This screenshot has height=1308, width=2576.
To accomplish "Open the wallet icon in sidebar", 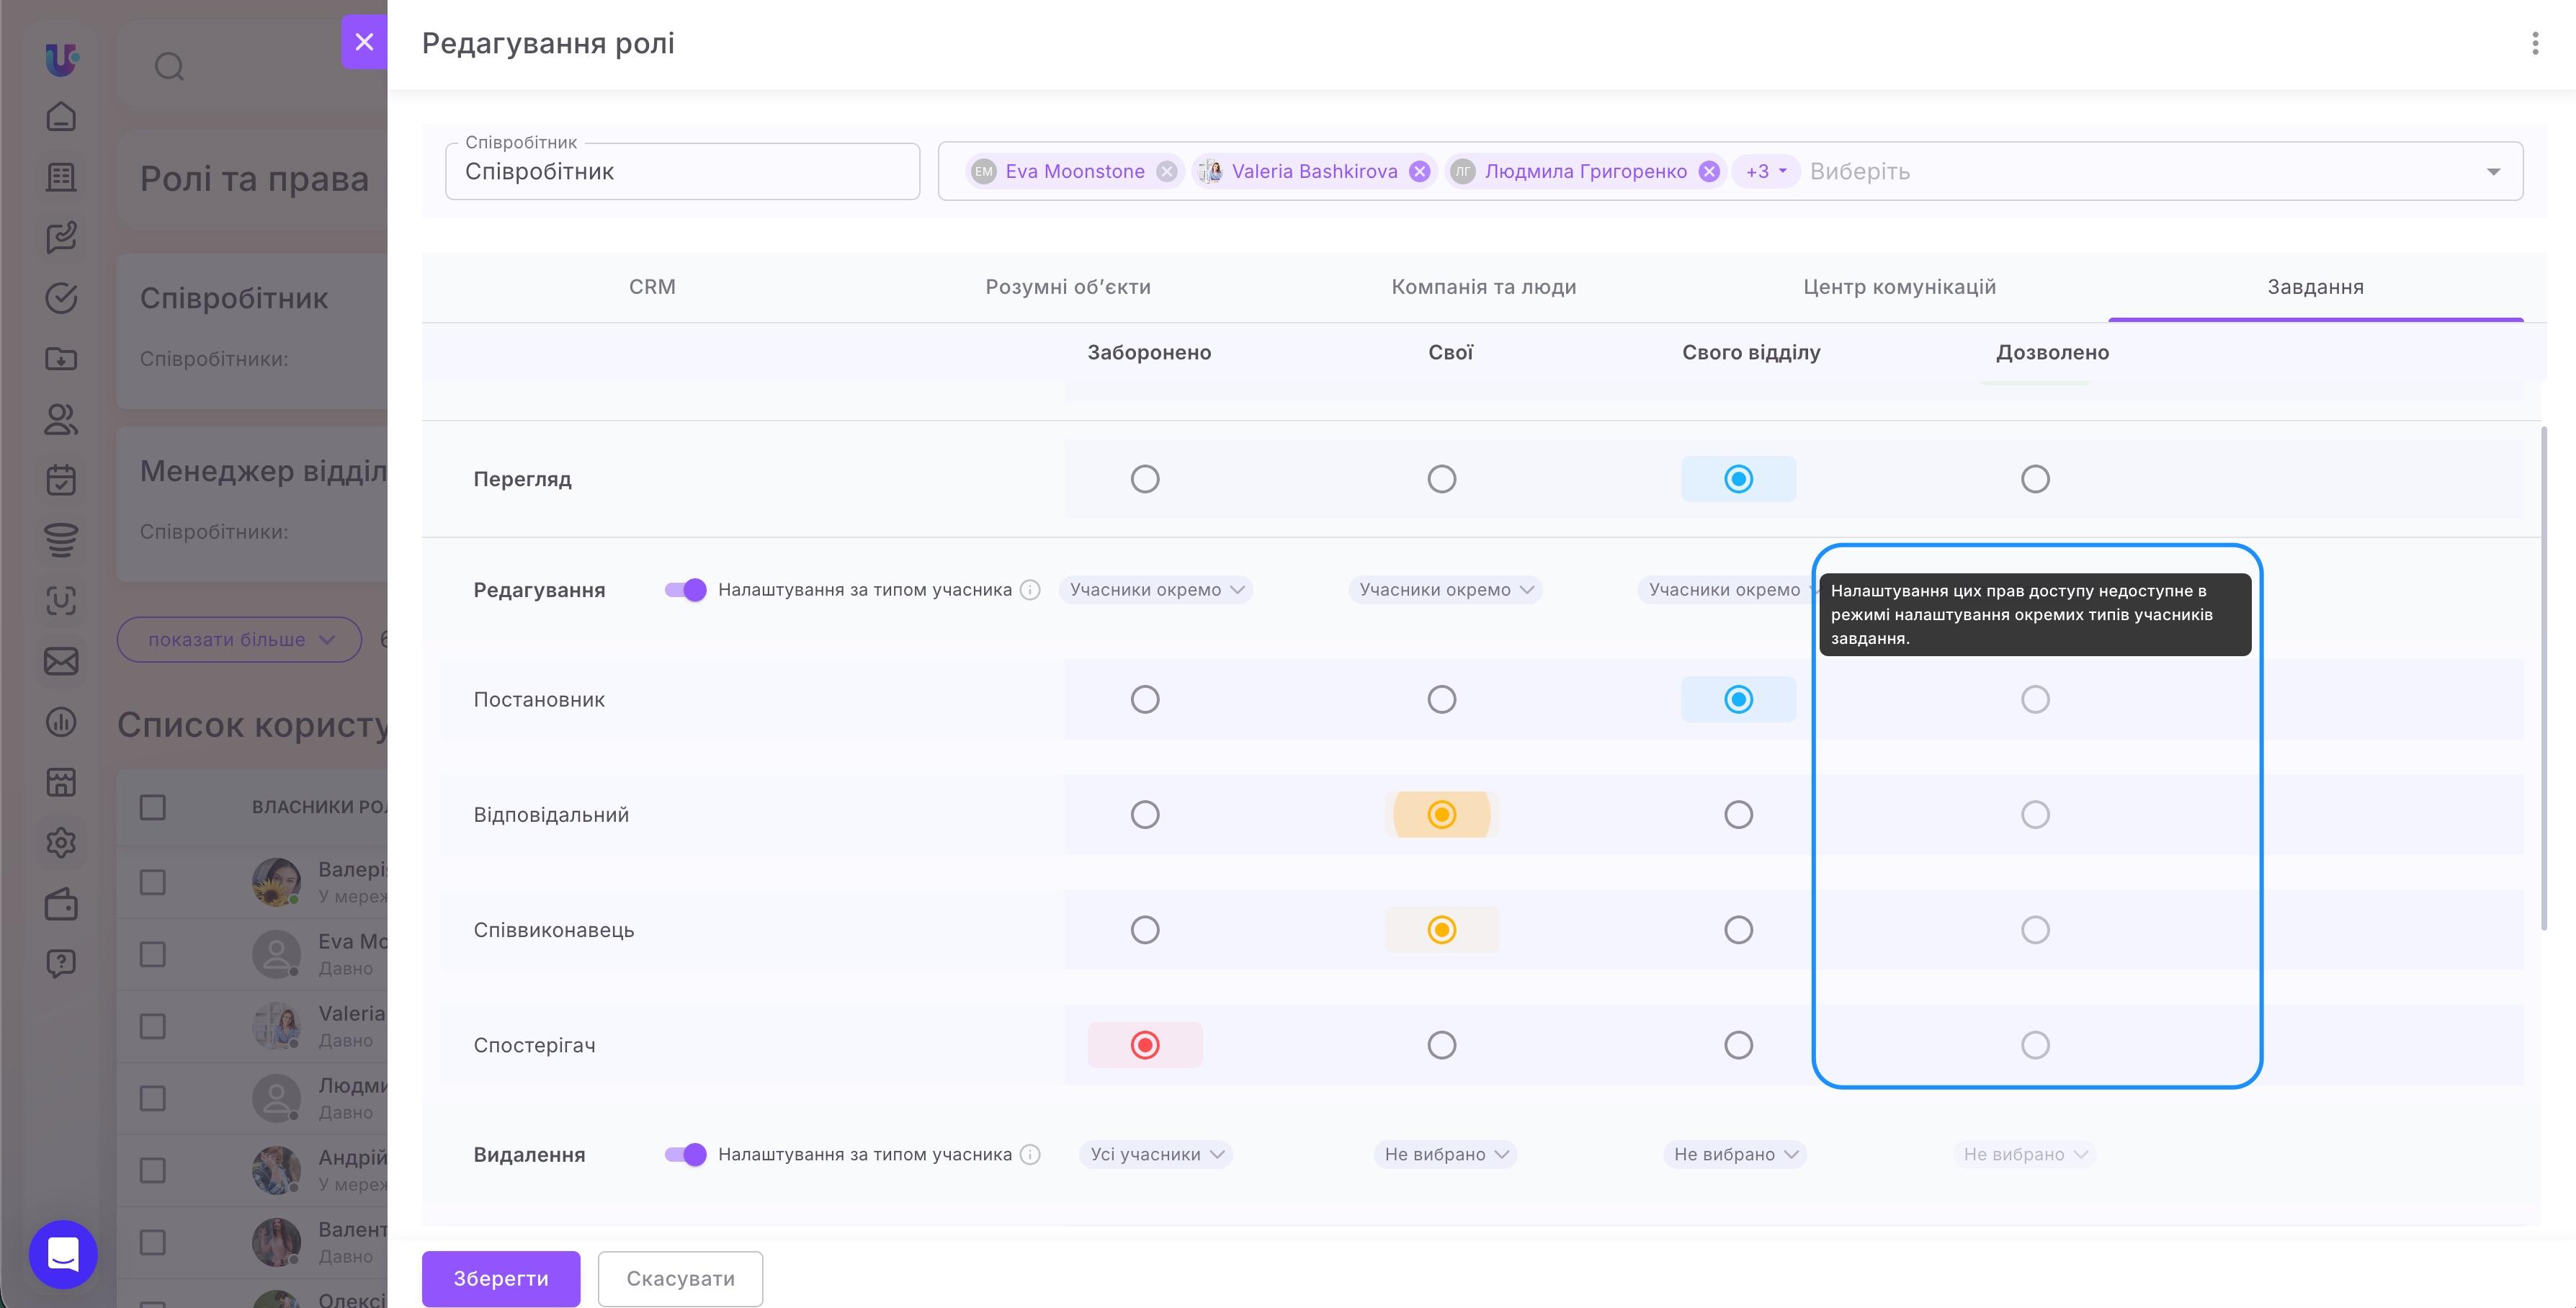I will (x=61, y=904).
